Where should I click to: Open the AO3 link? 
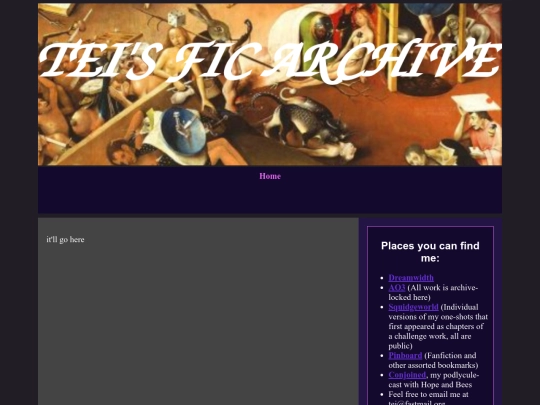(x=396, y=287)
